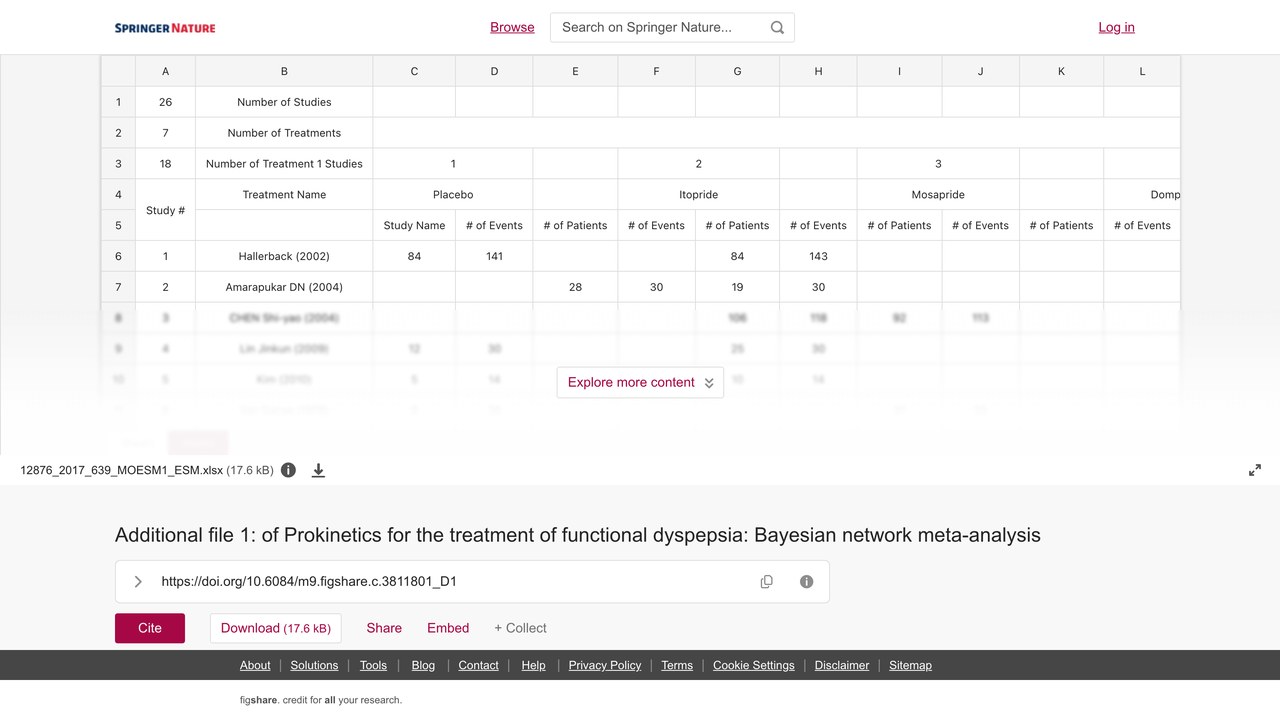This screenshot has height=720, width=1280.
Task: Select spreadsheet column B header
Action: [x=284, y=71]
